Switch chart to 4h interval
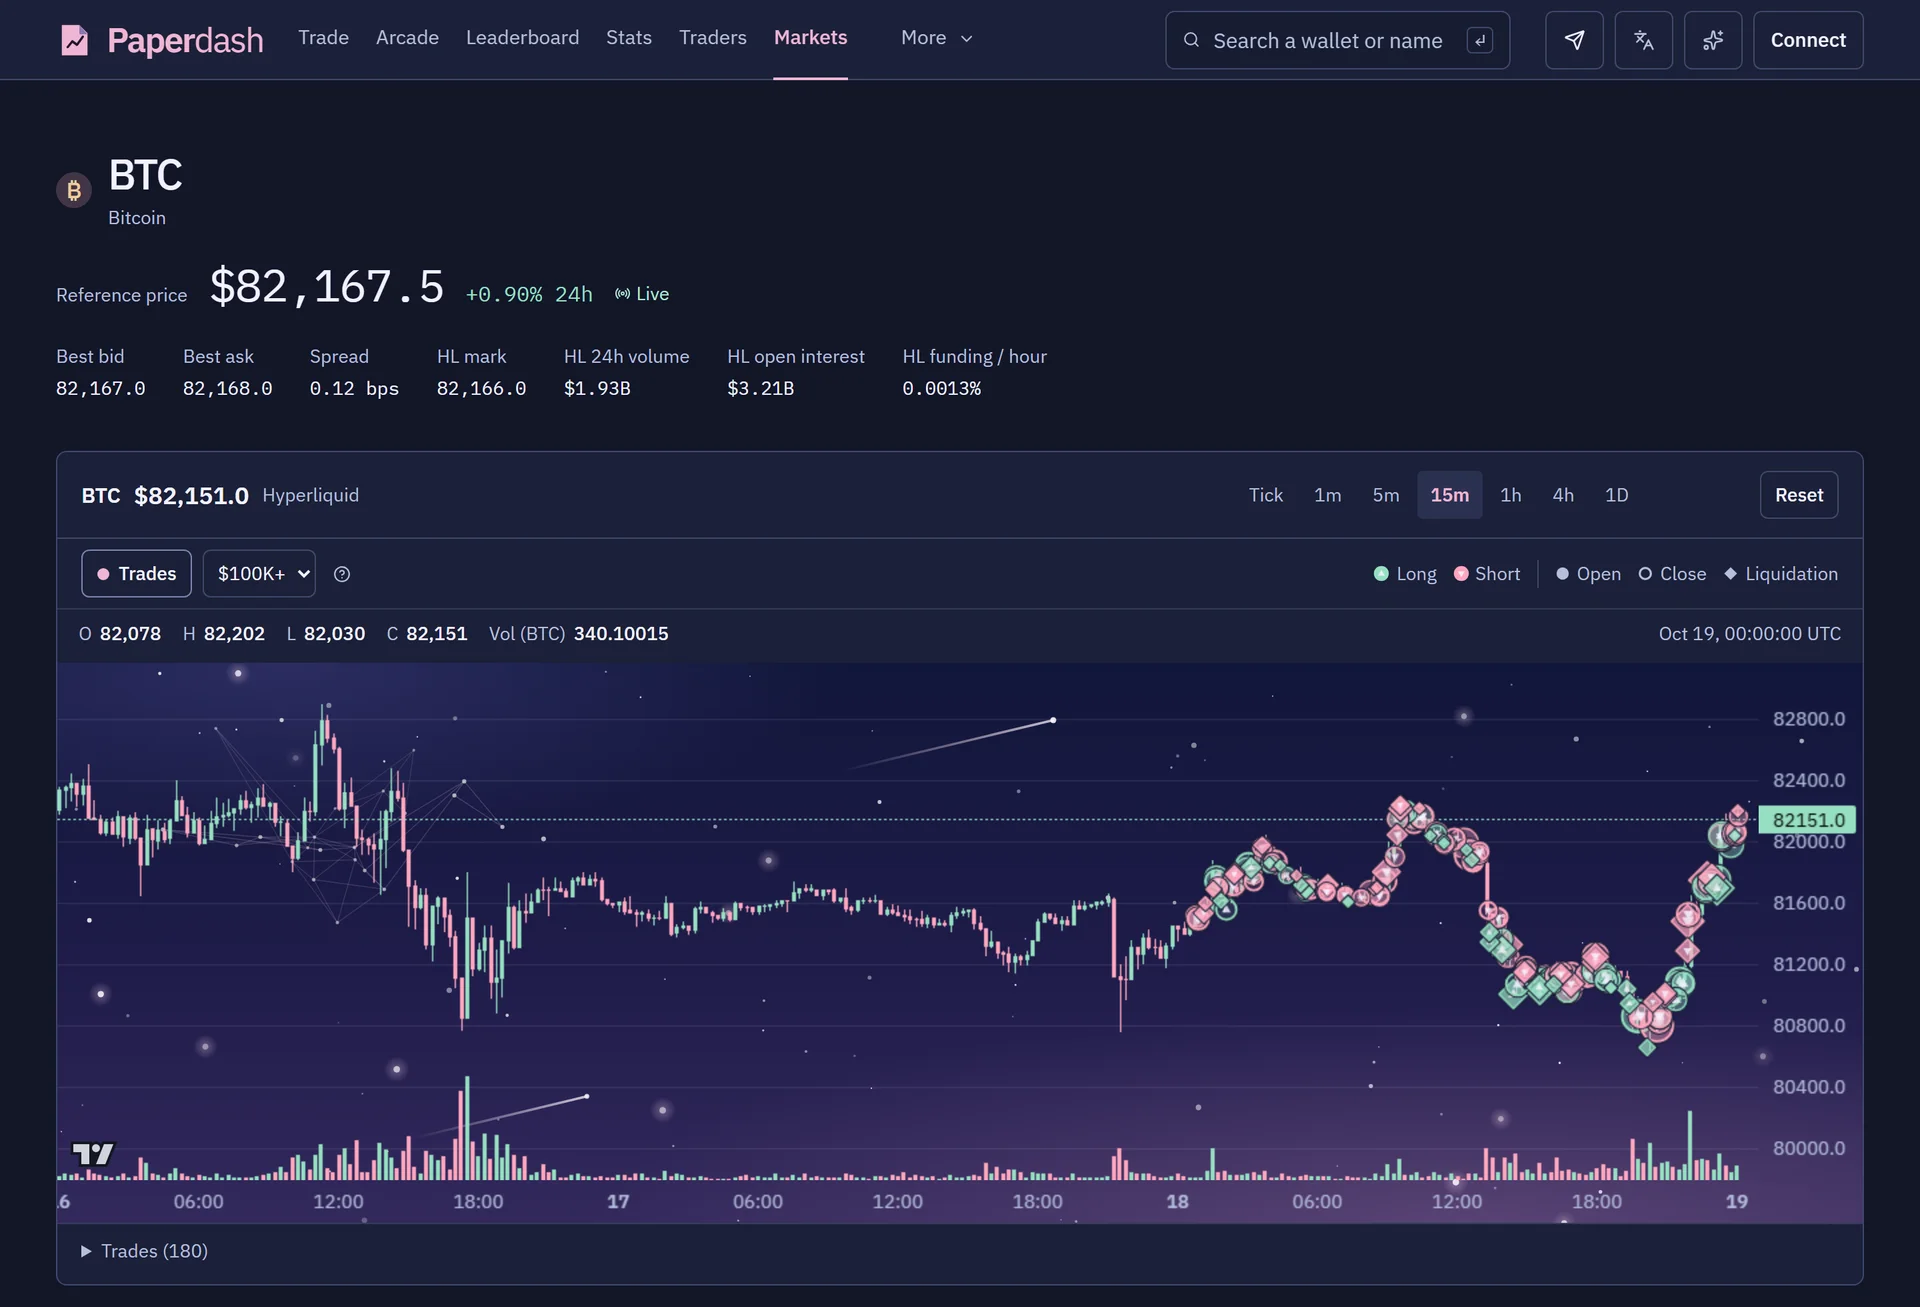 pyautogui.click(x=1563, y=495)
